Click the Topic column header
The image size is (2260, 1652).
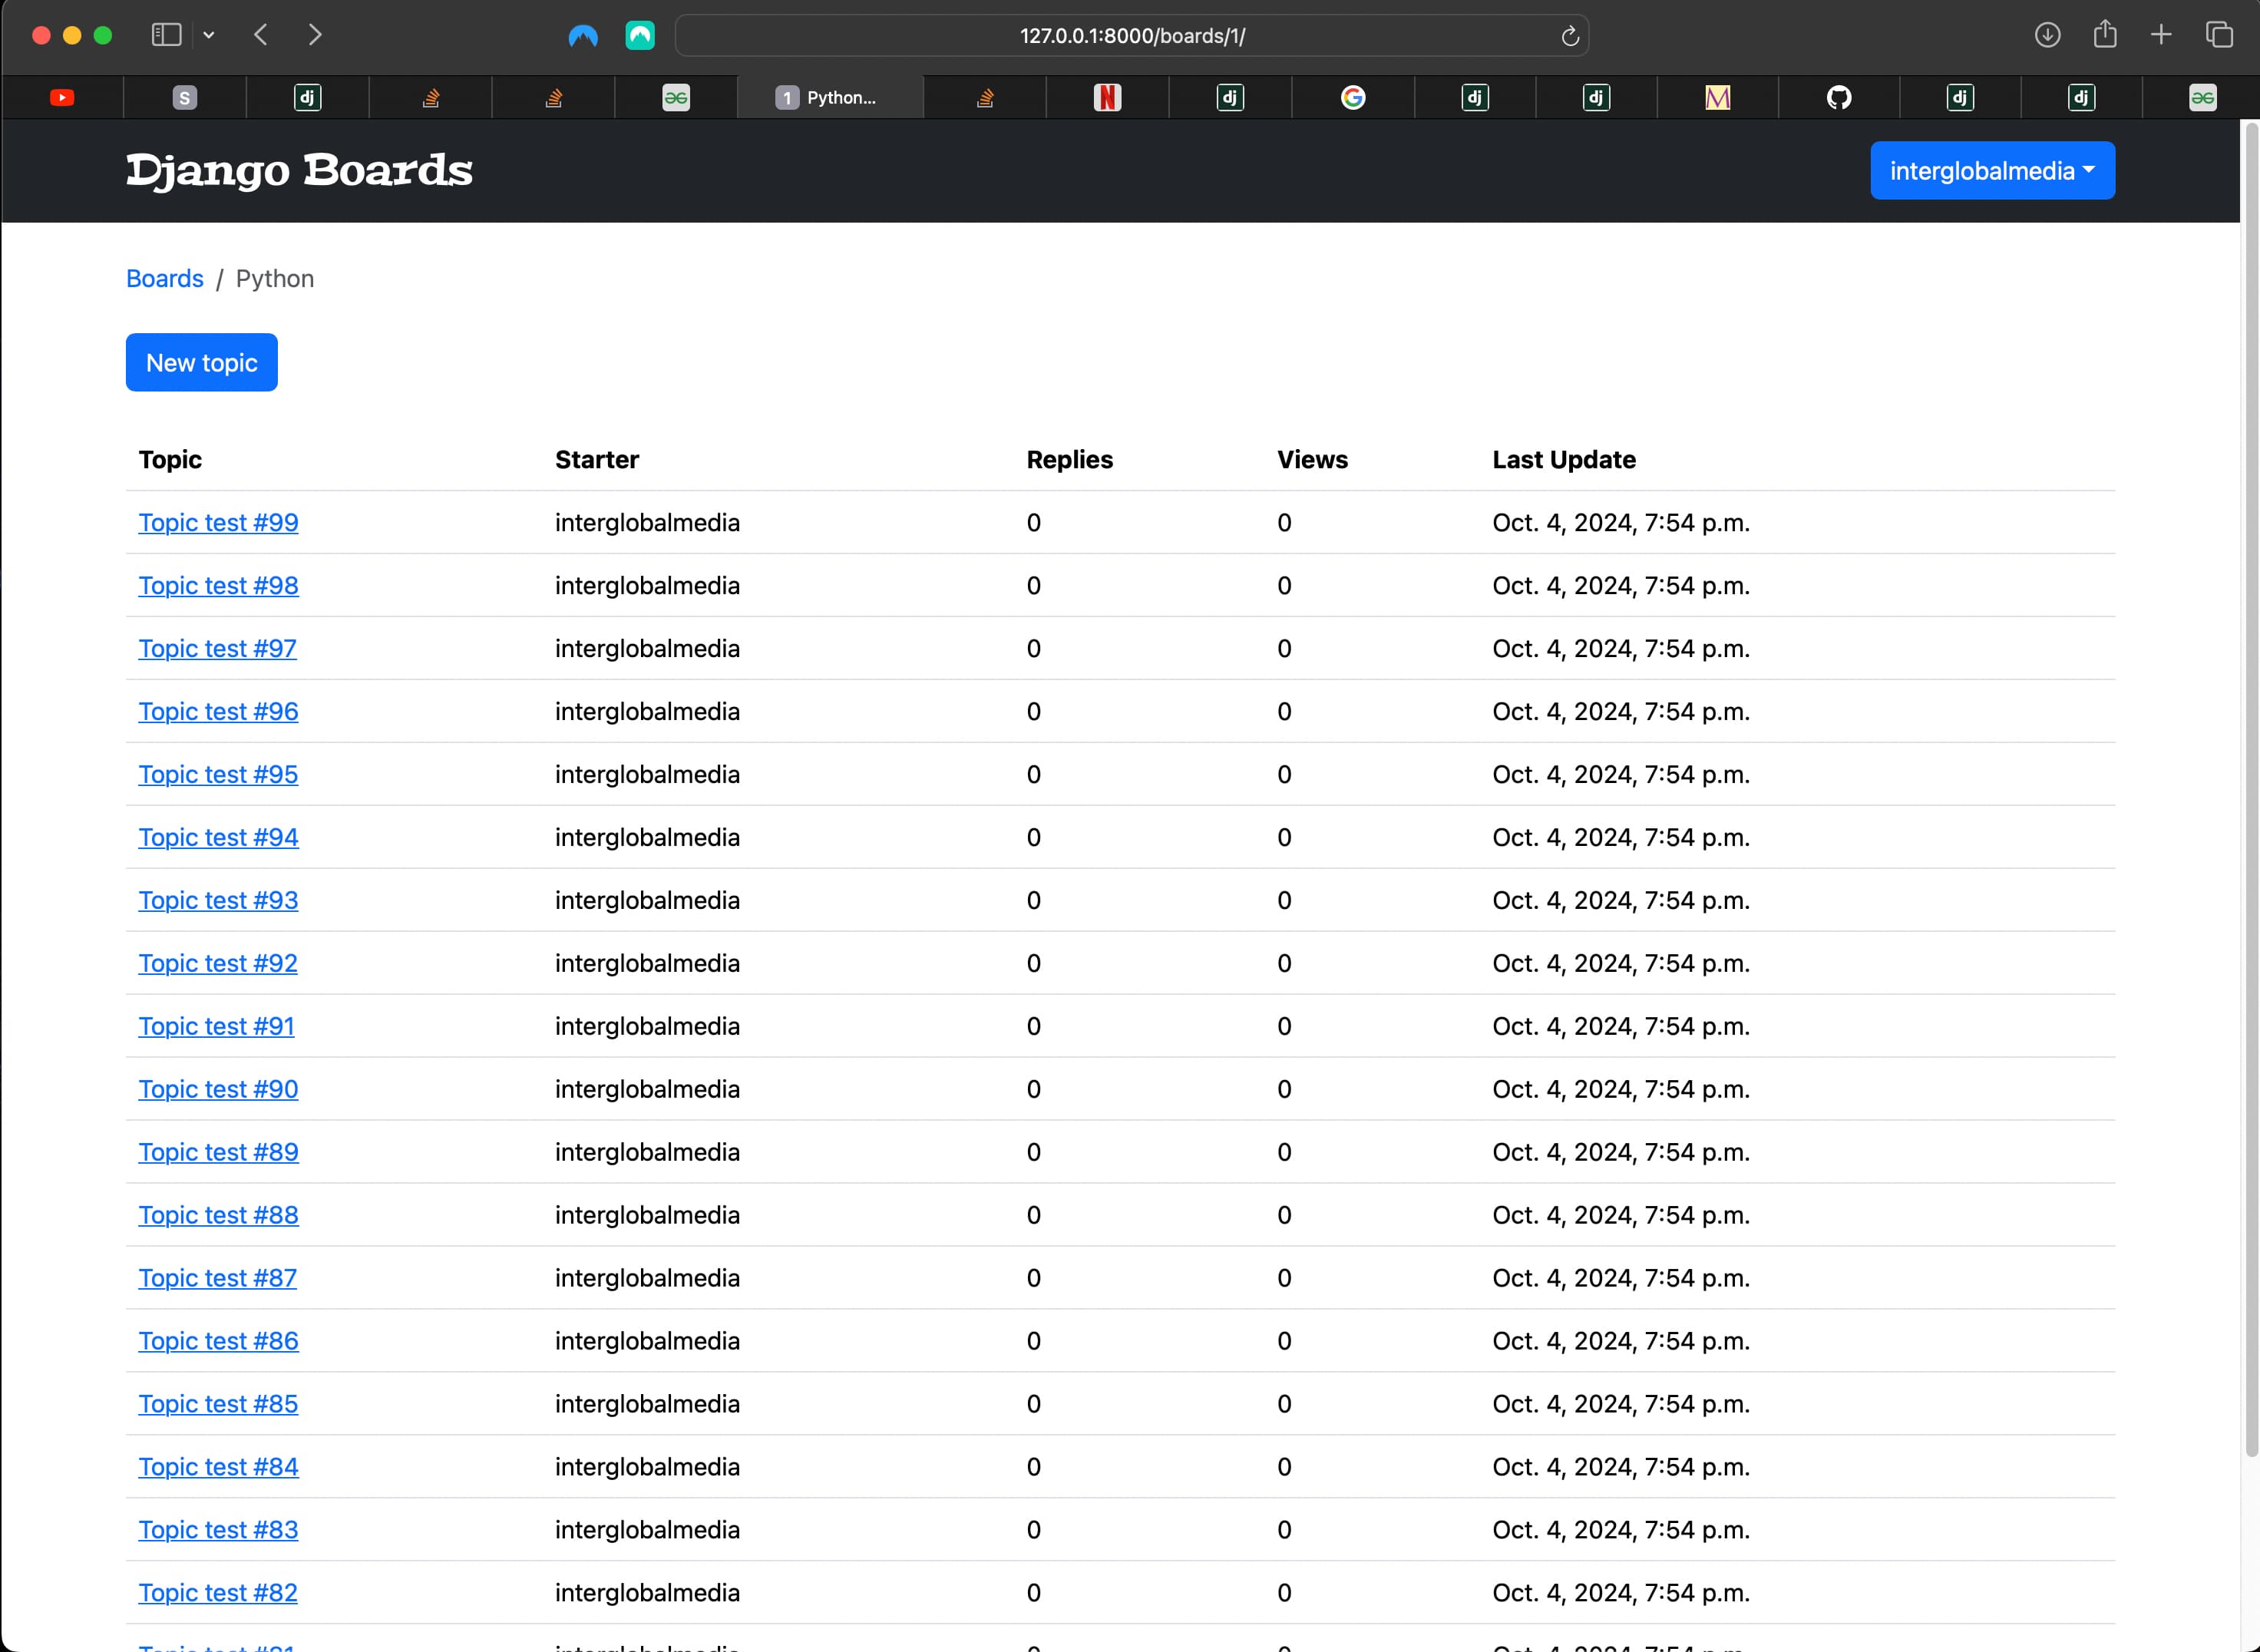point(170,460)
